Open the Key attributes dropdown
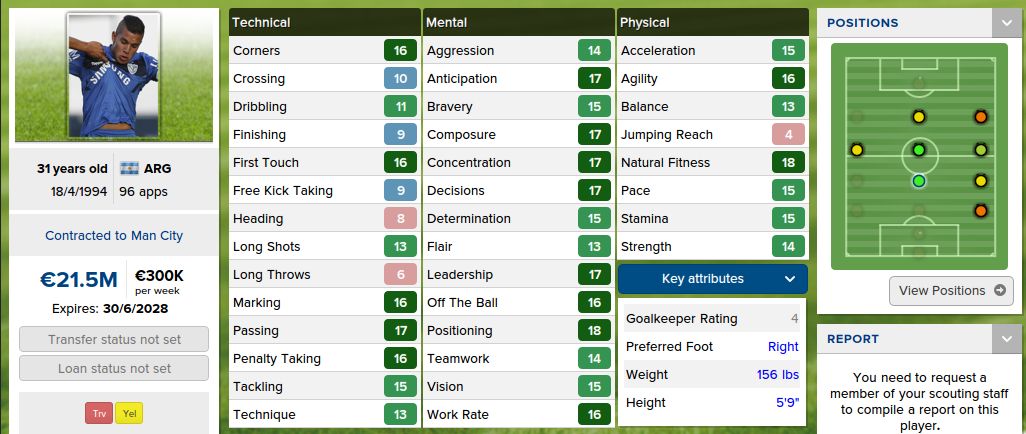 (x=712, y=279)
